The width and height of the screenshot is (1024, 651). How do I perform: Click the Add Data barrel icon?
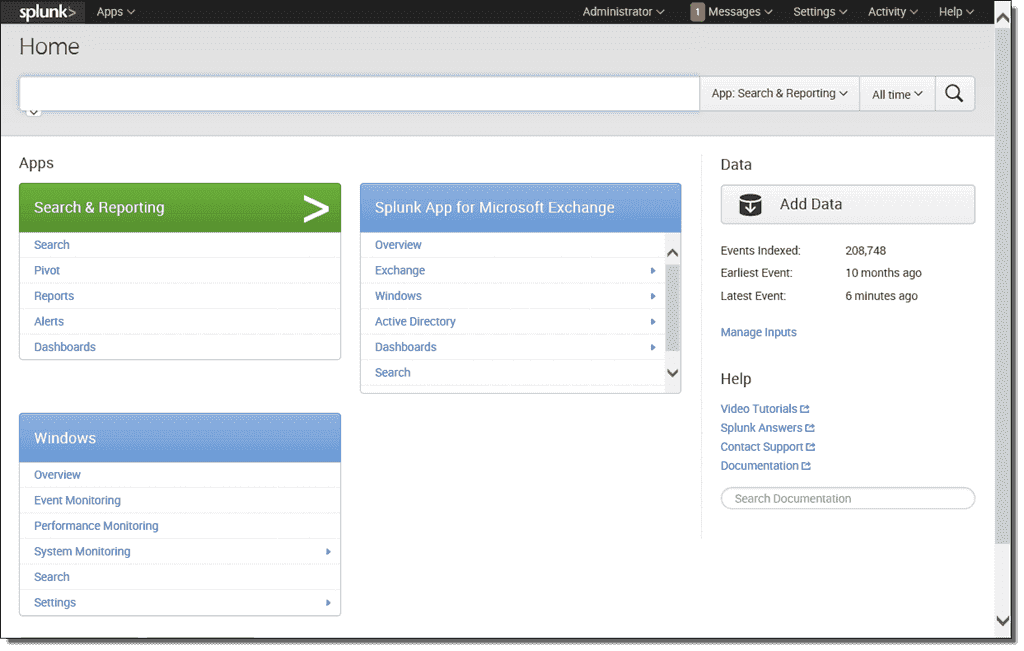(x=750, y=204)
